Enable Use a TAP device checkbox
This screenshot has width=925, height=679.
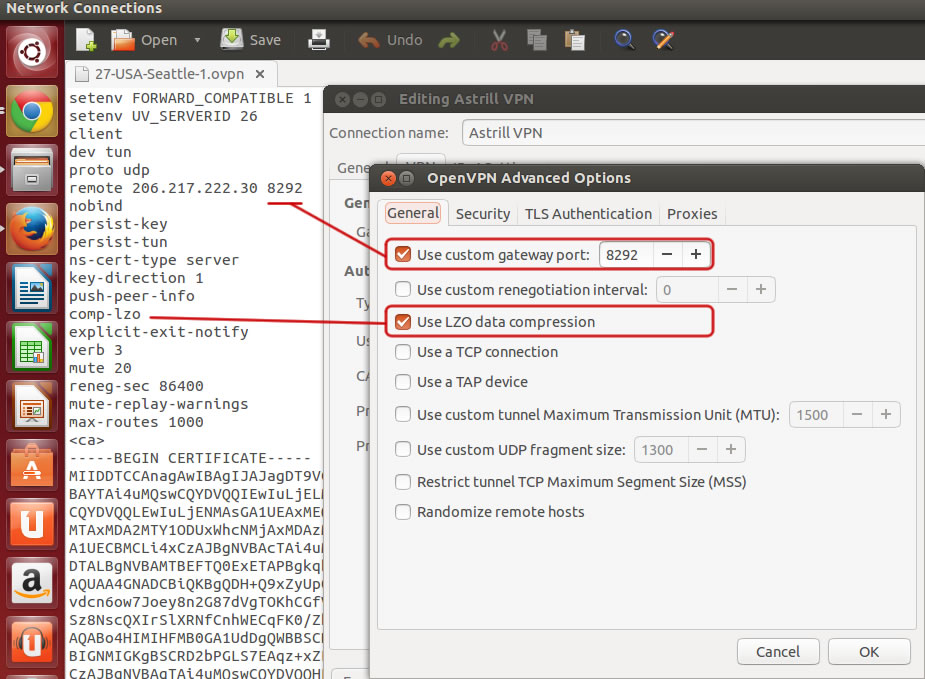click(403, 382)
